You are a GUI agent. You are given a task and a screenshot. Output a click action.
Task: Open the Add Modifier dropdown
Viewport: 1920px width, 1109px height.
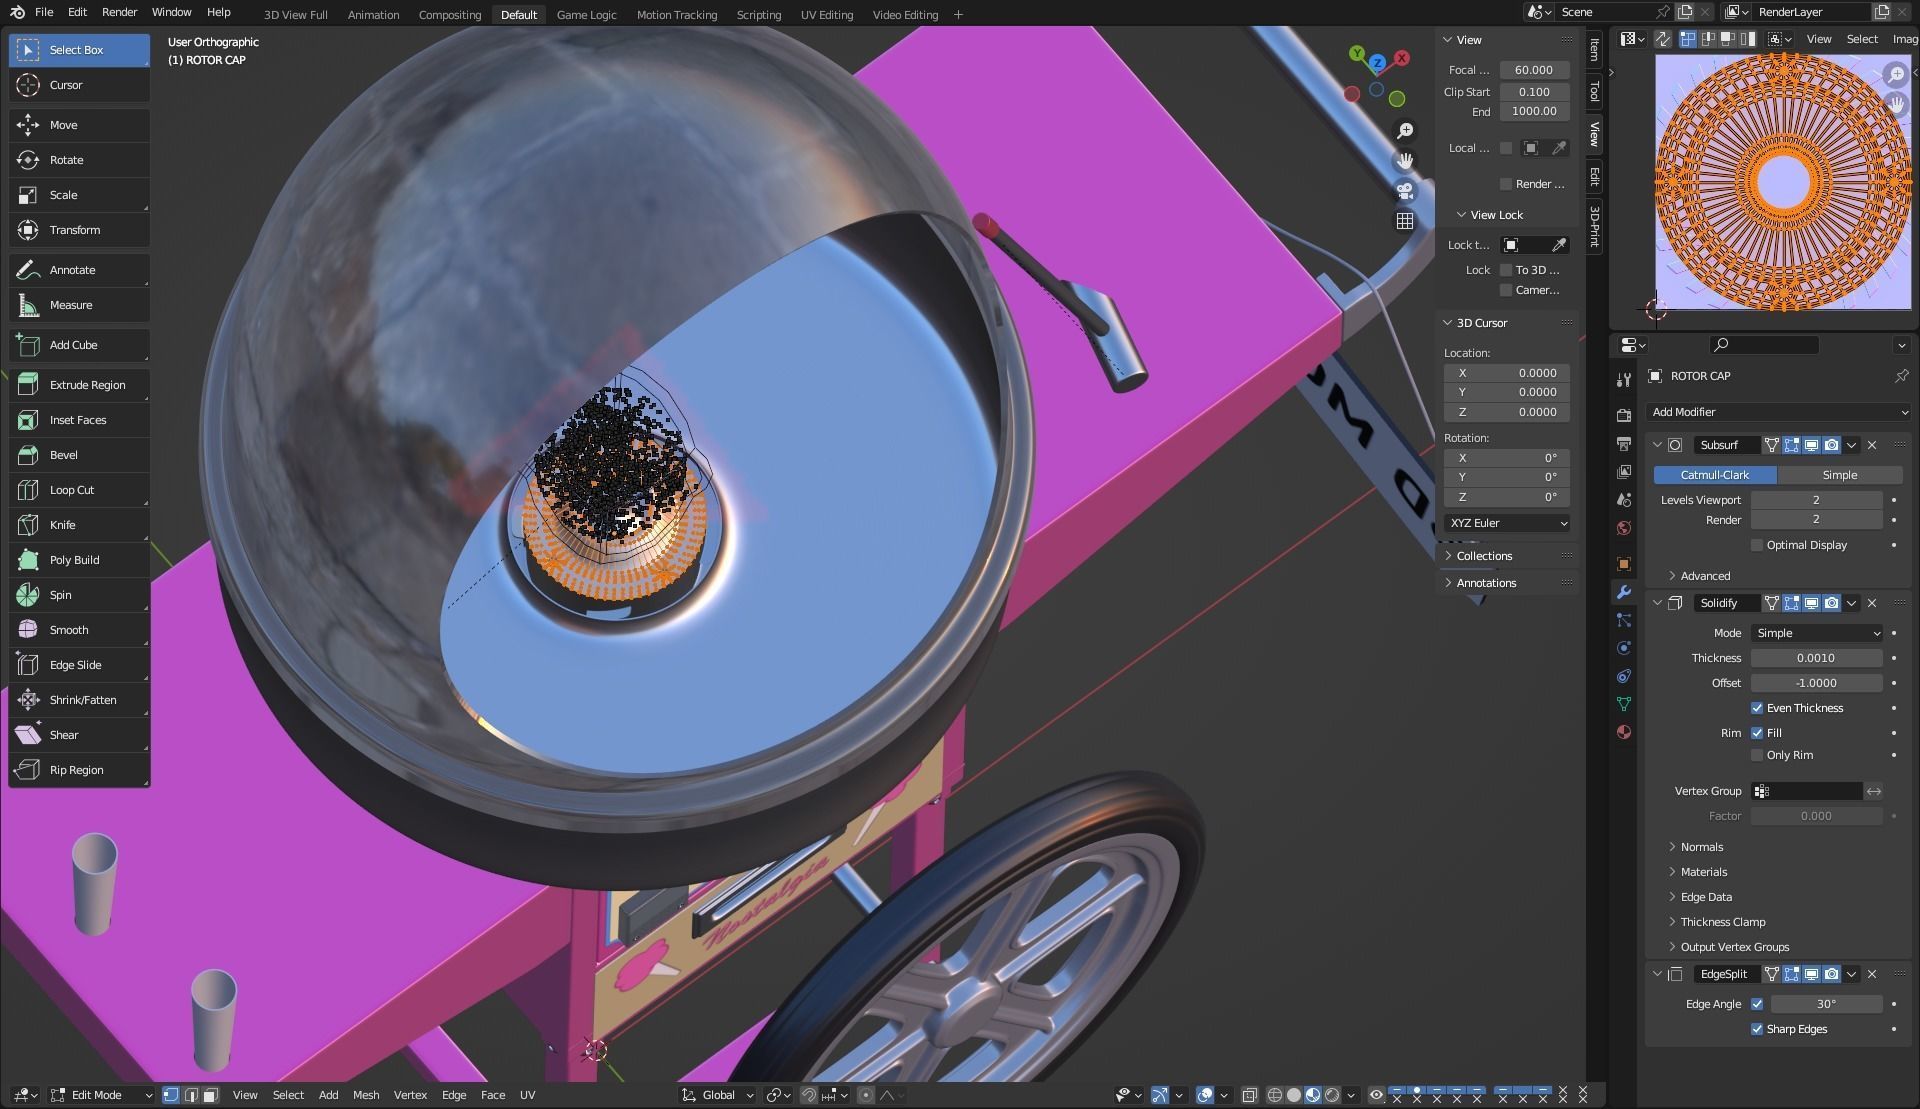click(x=1778, y=412)
